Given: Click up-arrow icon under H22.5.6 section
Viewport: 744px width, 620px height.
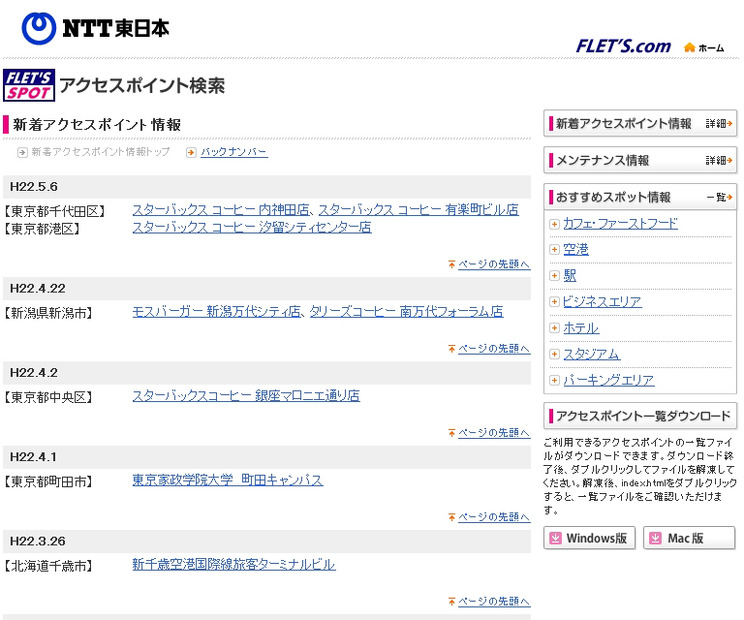Looking at the screenshot, I should pos(452,264).
